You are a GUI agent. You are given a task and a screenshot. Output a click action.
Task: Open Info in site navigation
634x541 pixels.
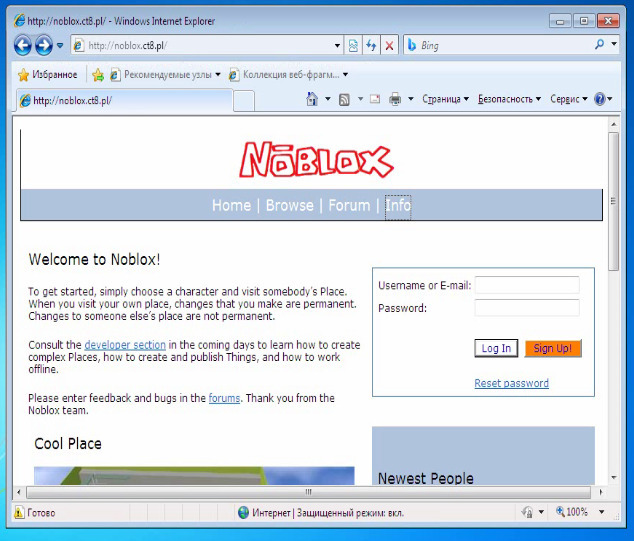pos(398,205)
